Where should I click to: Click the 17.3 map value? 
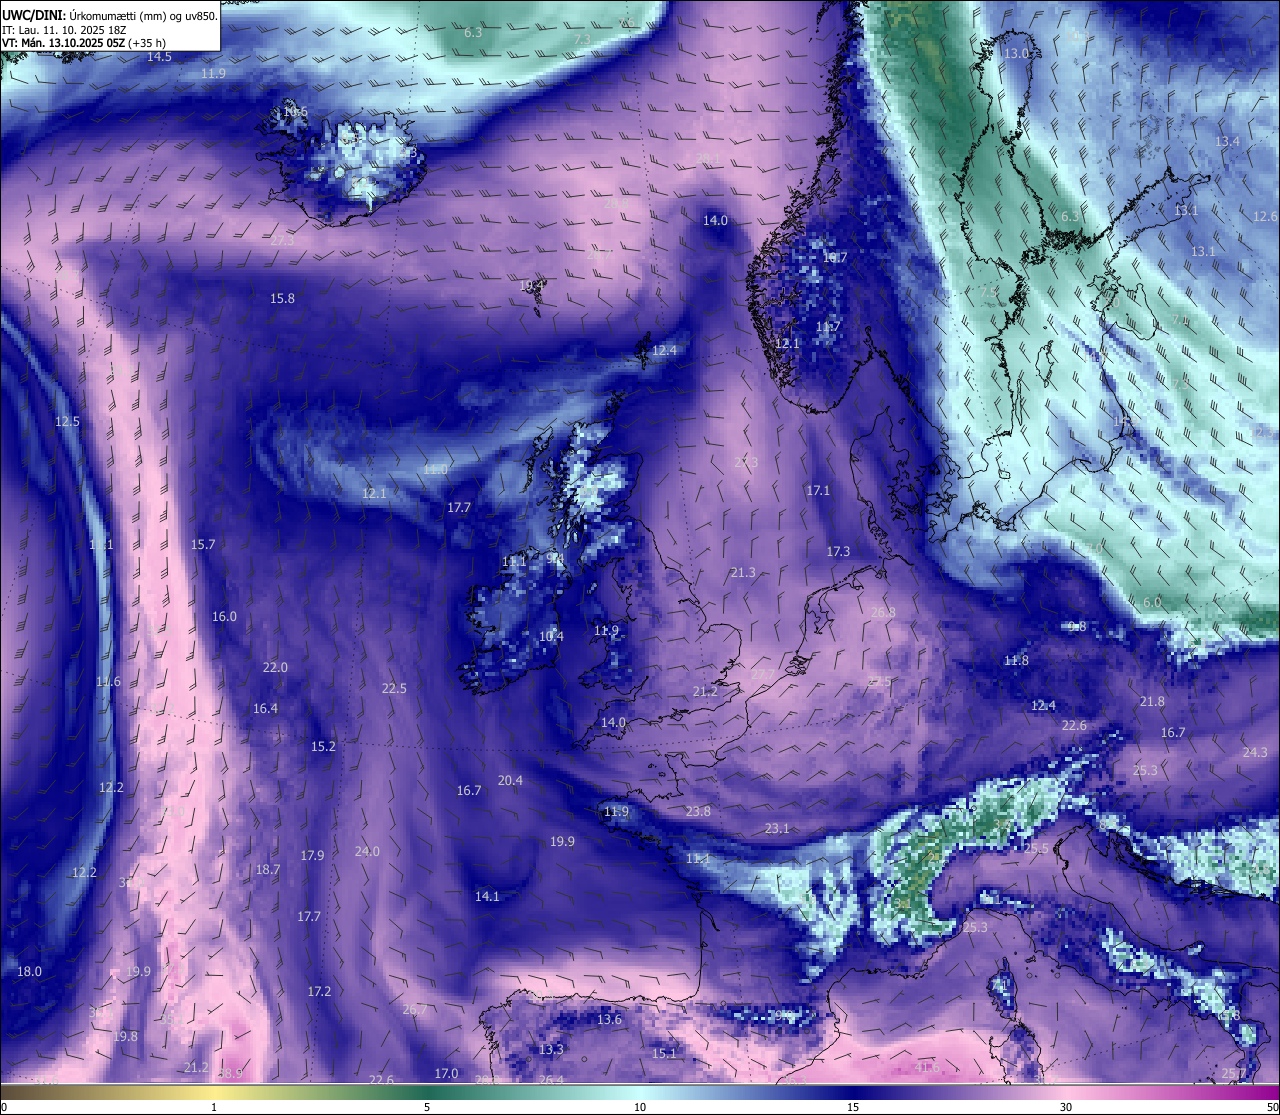click(x=838, y=552)
